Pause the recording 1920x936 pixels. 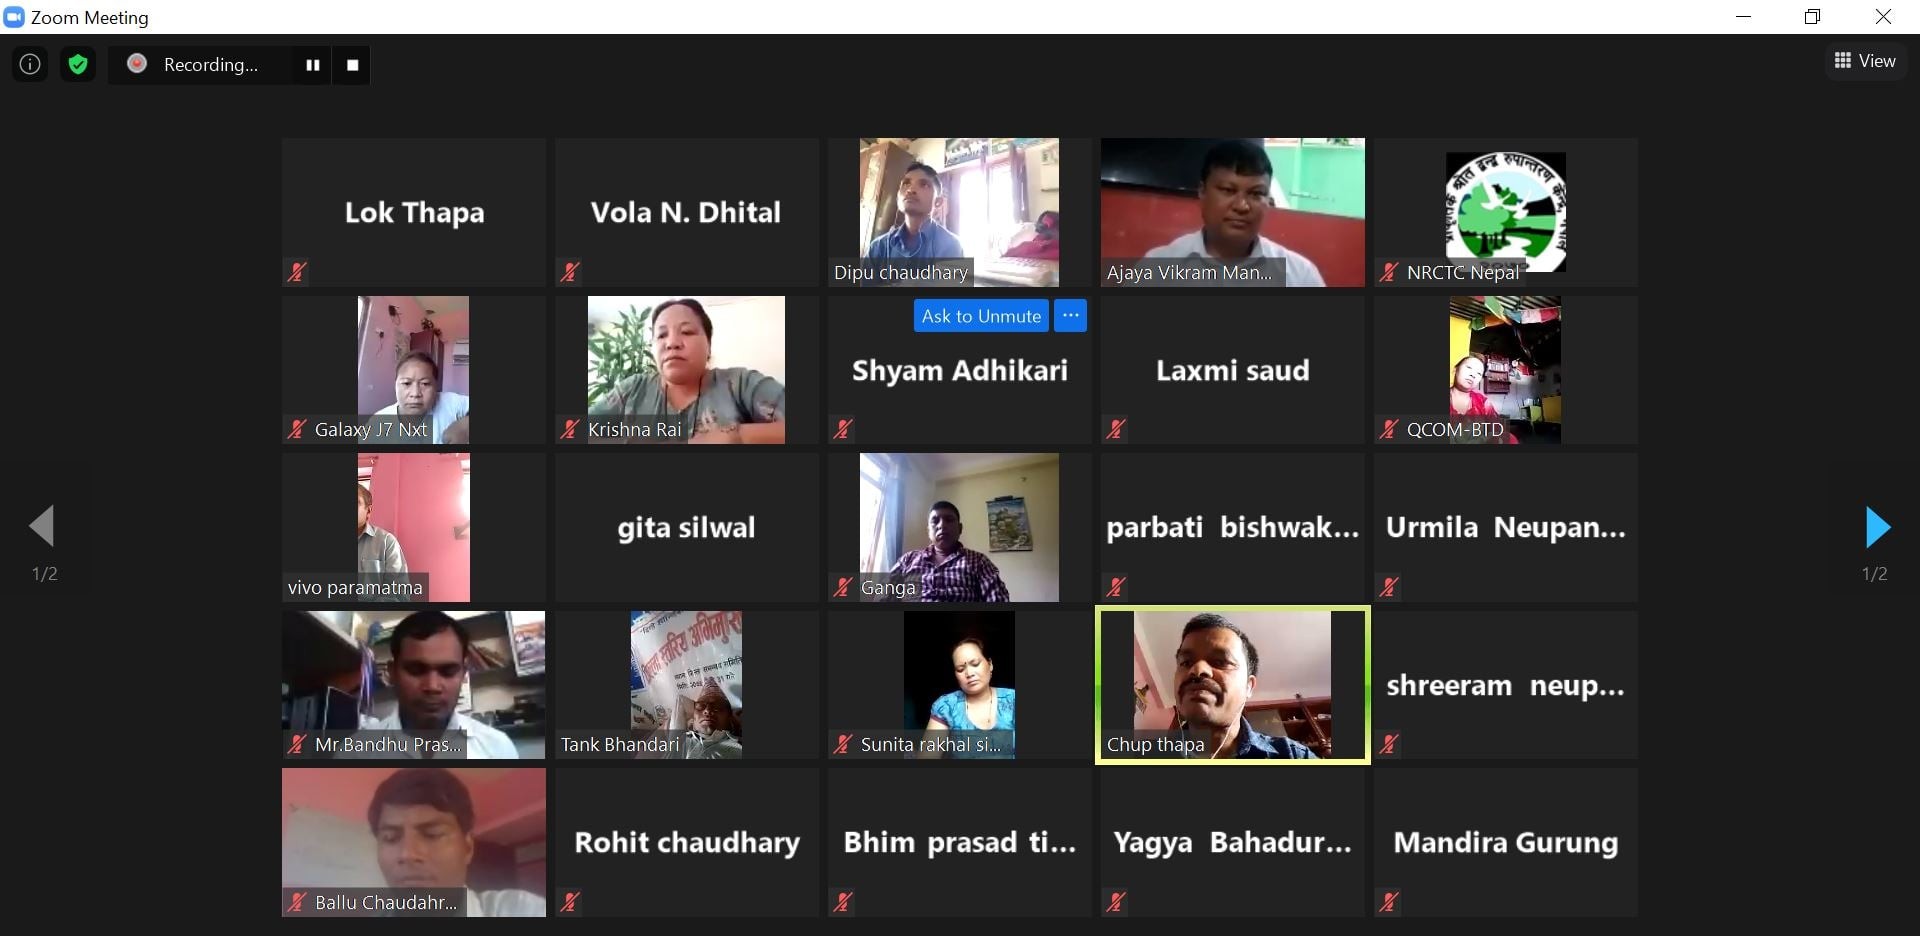coord(313,65)
